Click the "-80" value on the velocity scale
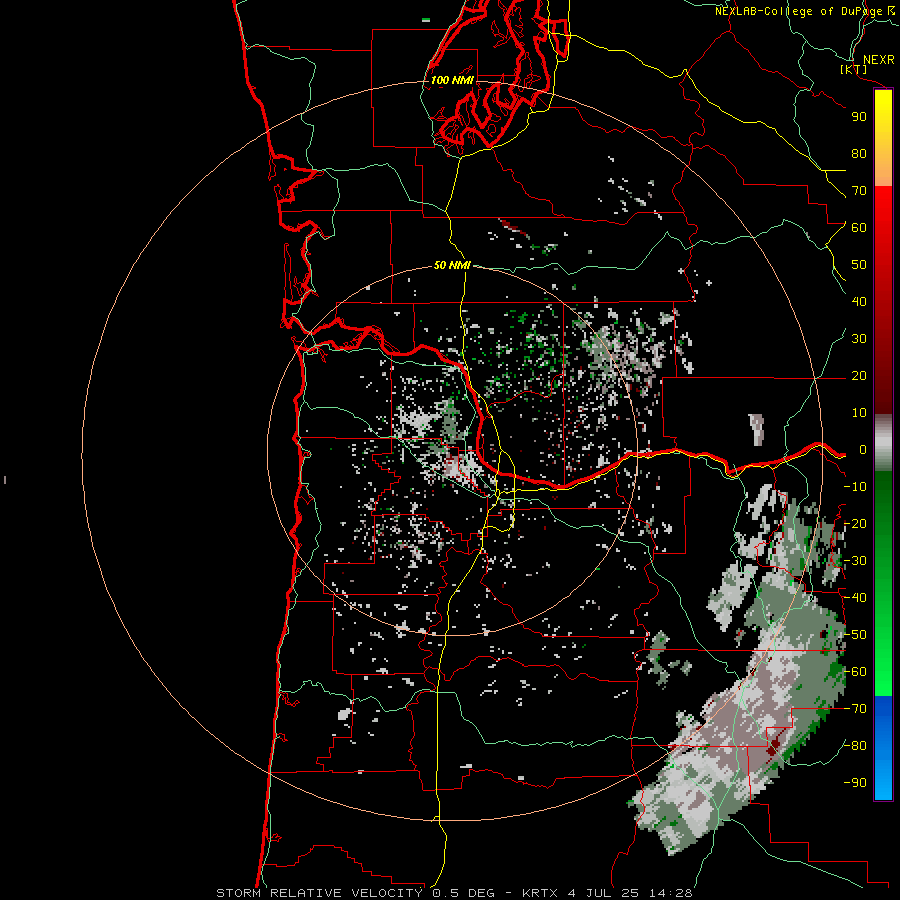 pyautogui.click(x=855, y=746)
